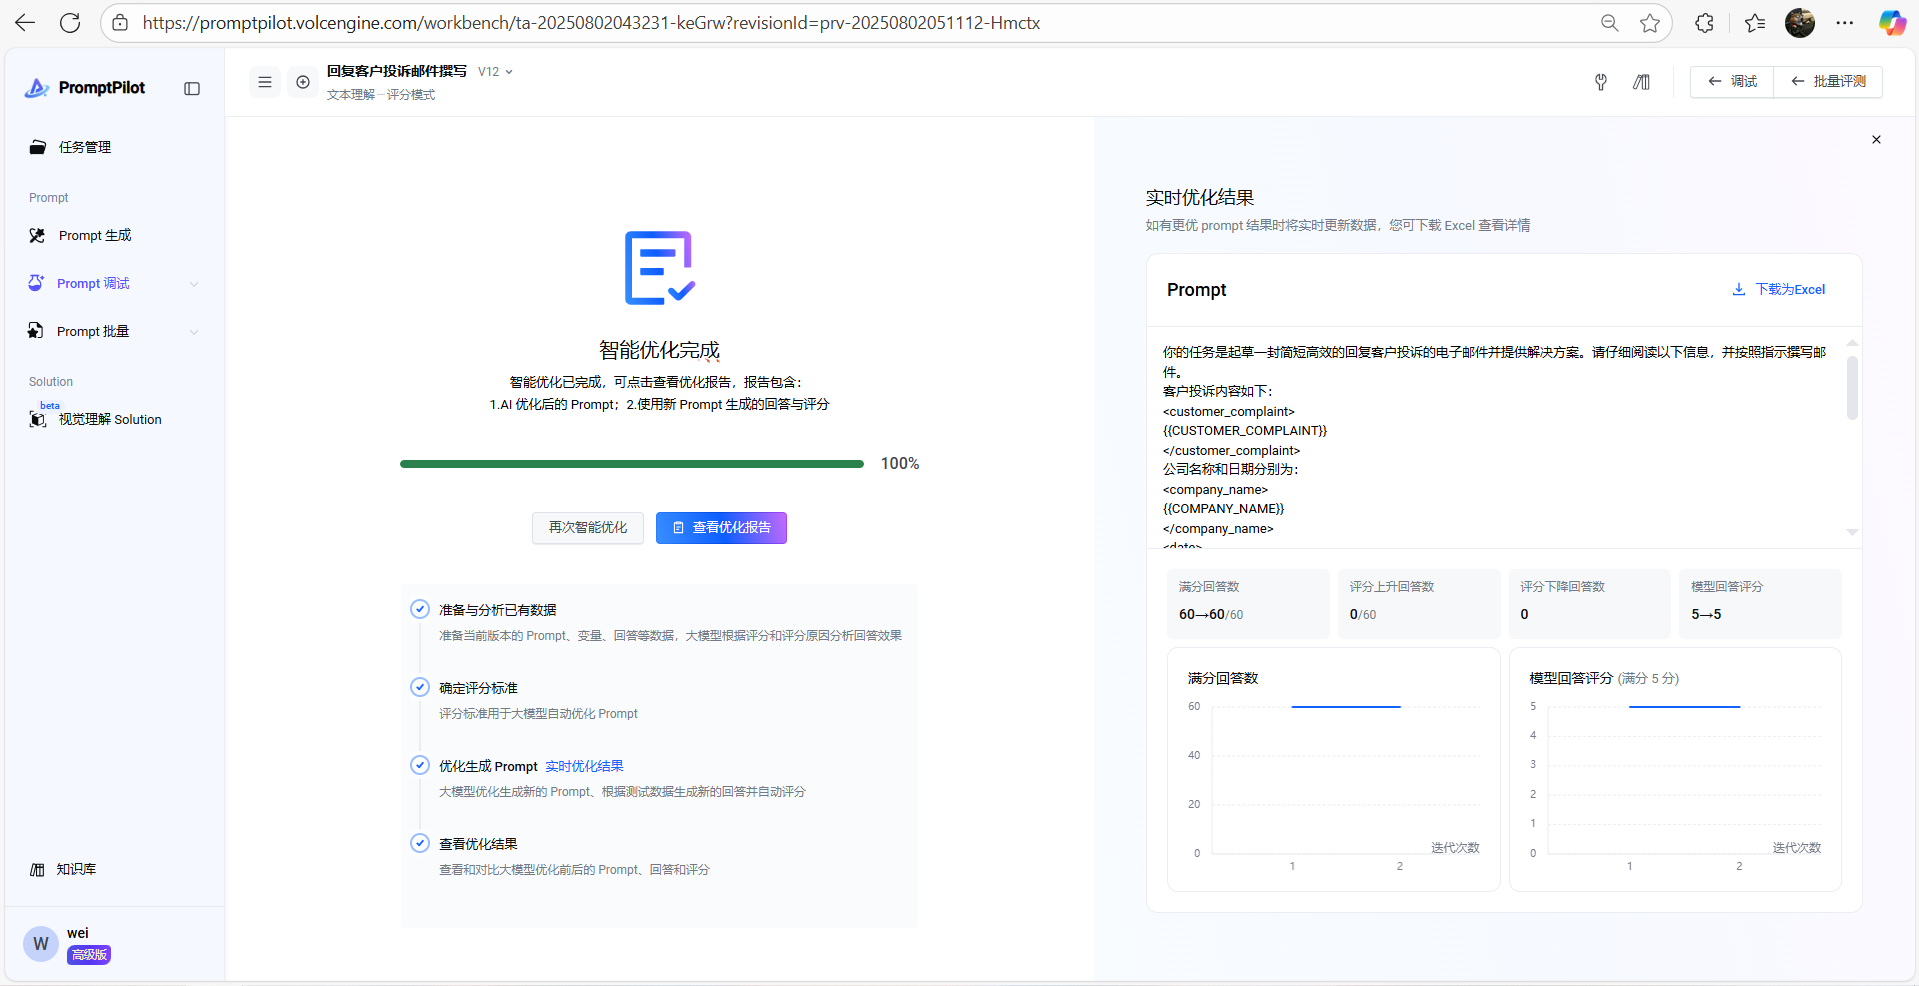Click the circled plus icon to create new

303,82
